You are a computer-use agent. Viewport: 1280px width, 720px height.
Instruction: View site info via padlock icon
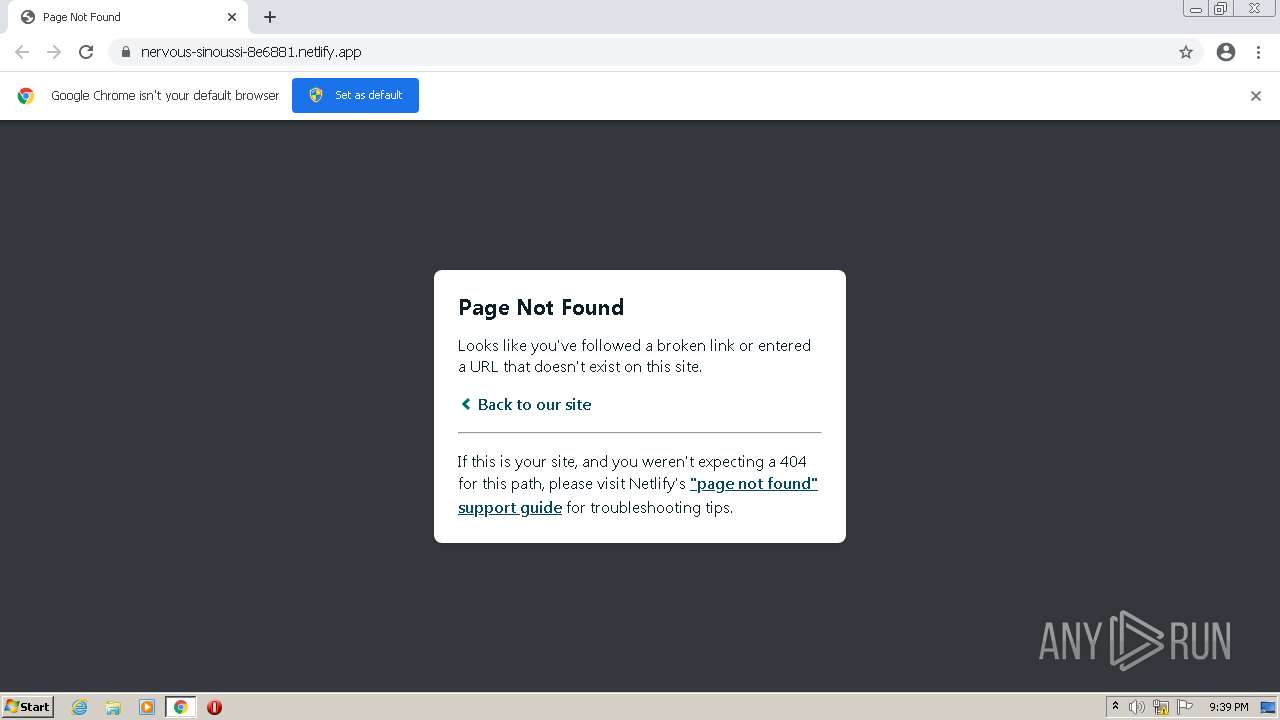pos(125,52)
